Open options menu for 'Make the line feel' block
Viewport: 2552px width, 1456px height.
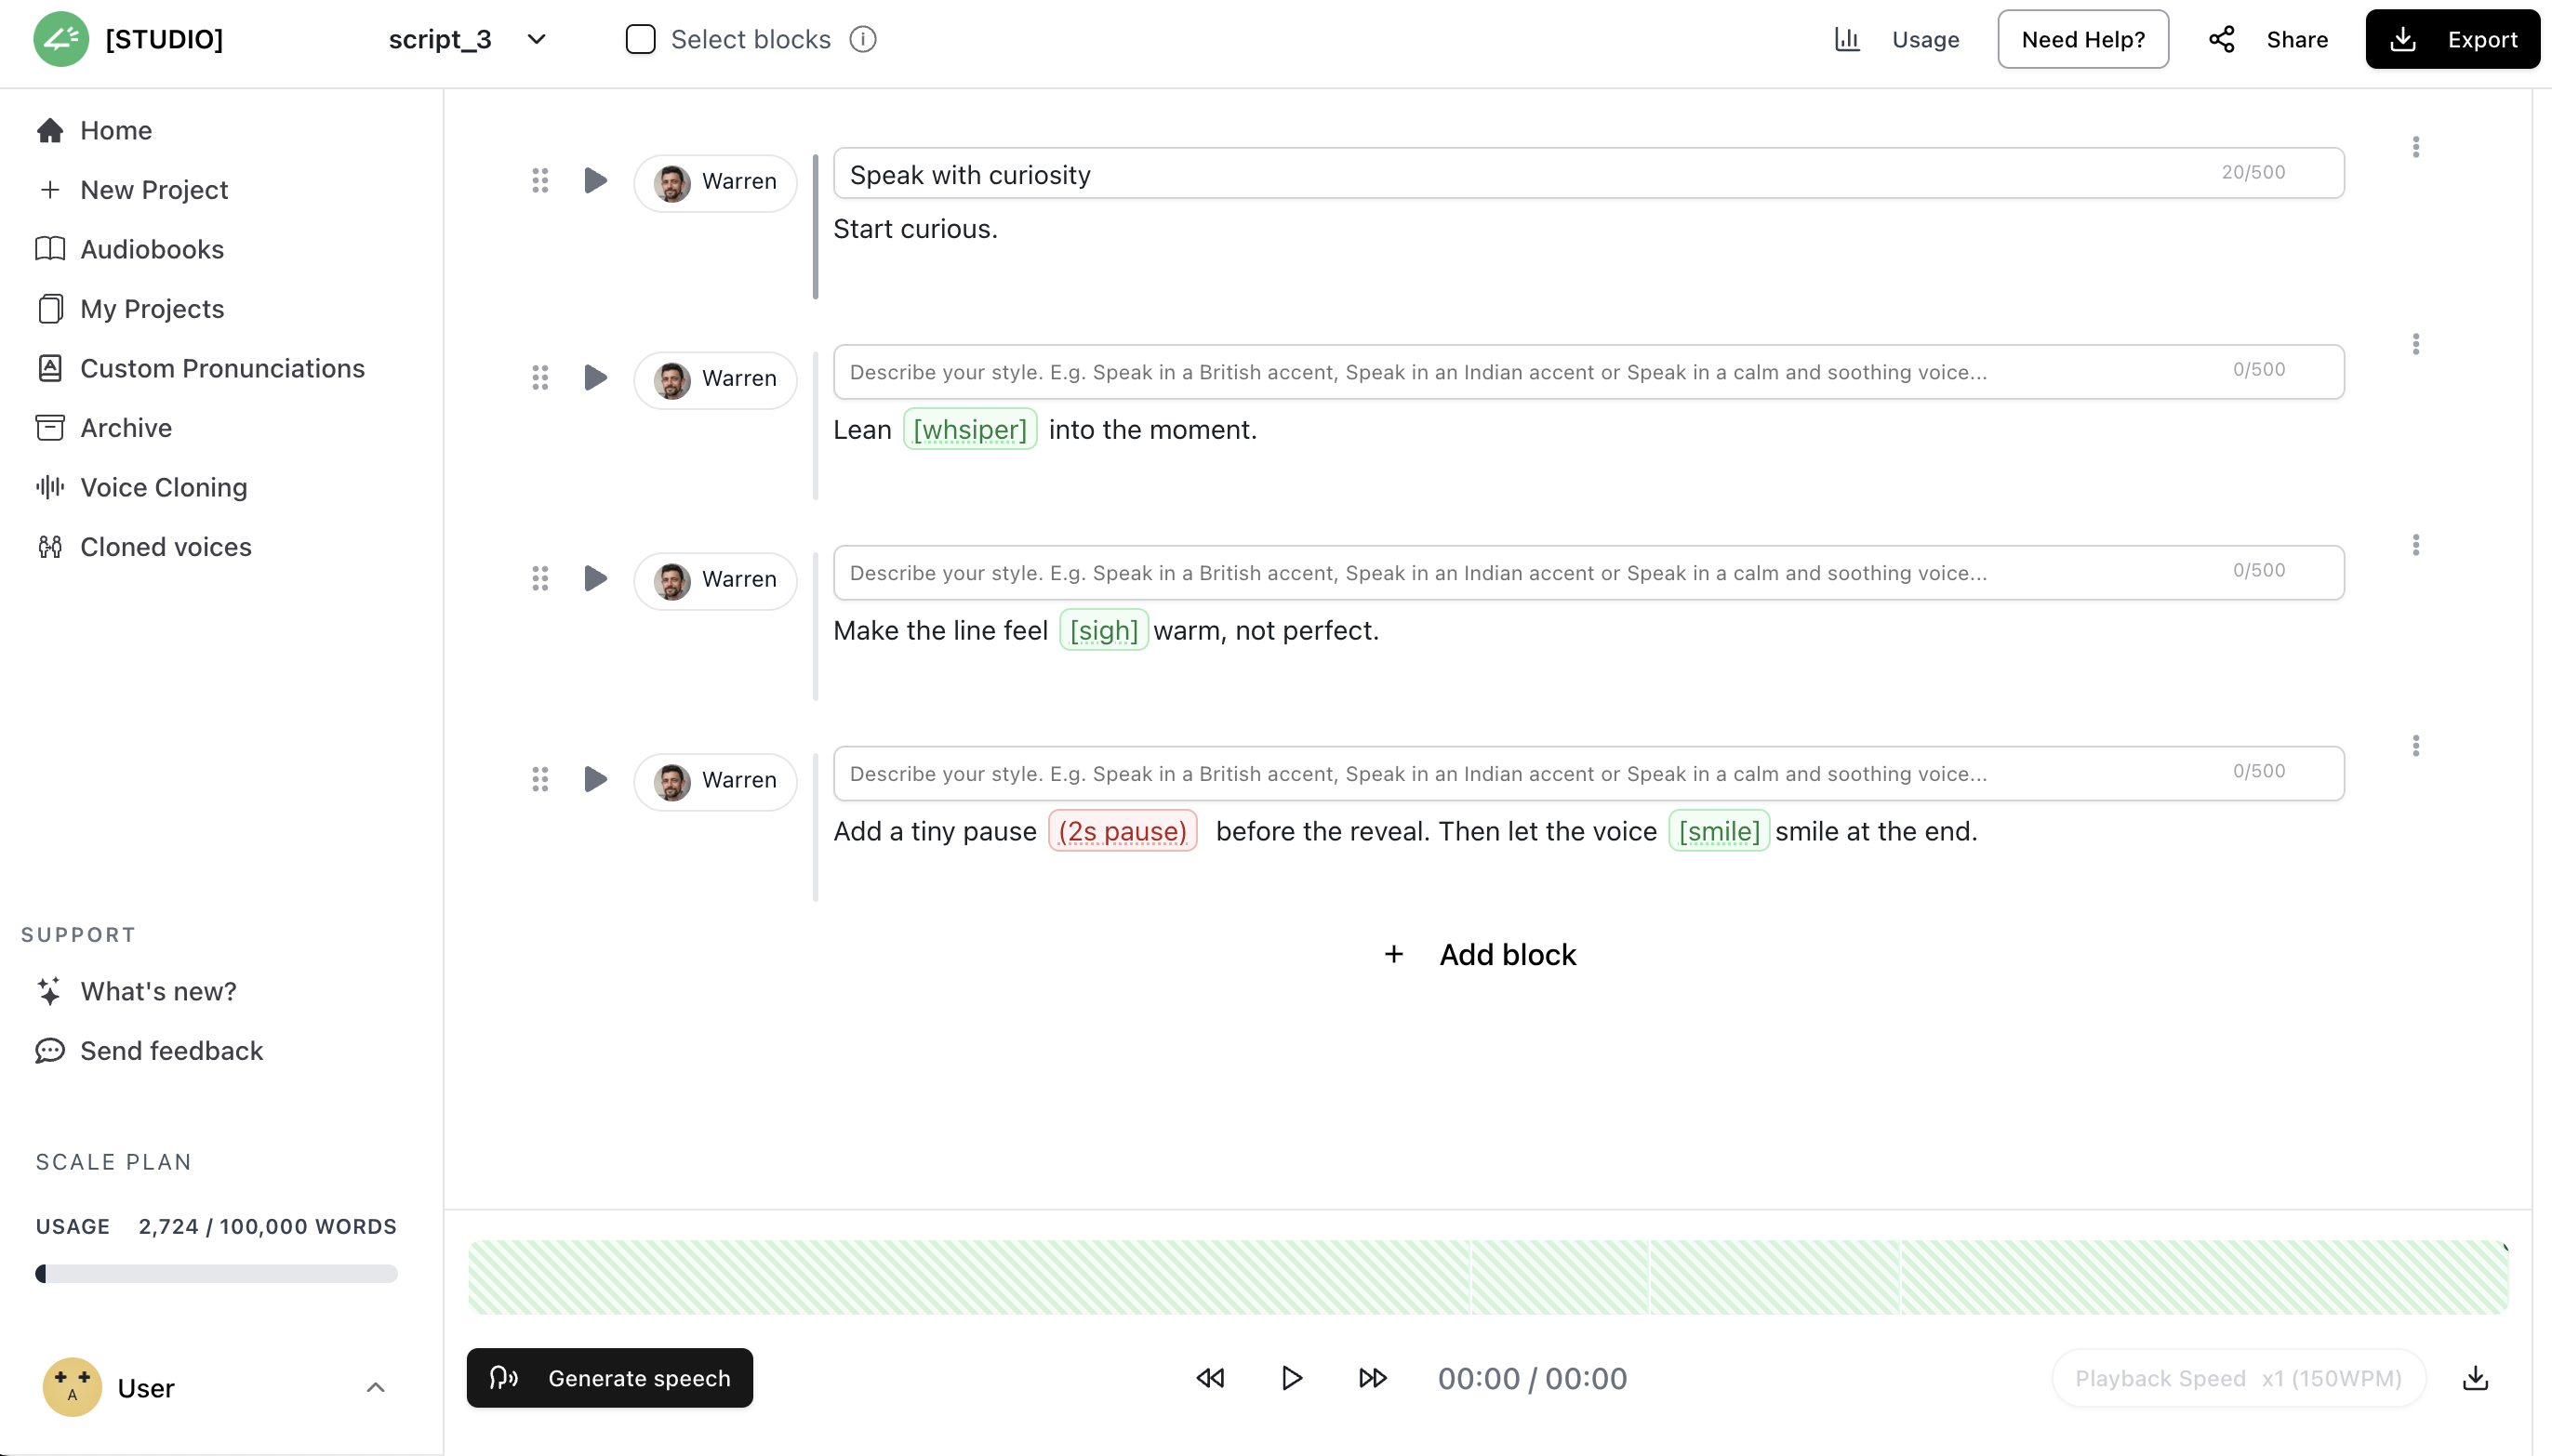pyautogui.click(x=2416, y=546)
